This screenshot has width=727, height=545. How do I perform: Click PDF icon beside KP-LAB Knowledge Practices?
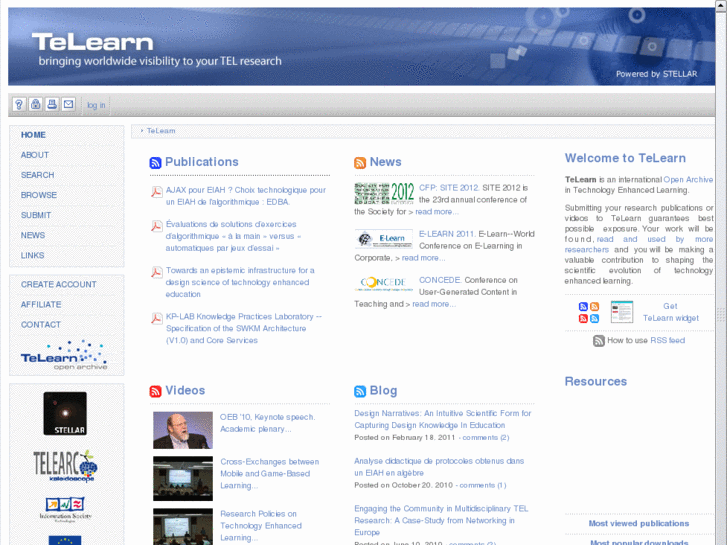pos(157,318)
